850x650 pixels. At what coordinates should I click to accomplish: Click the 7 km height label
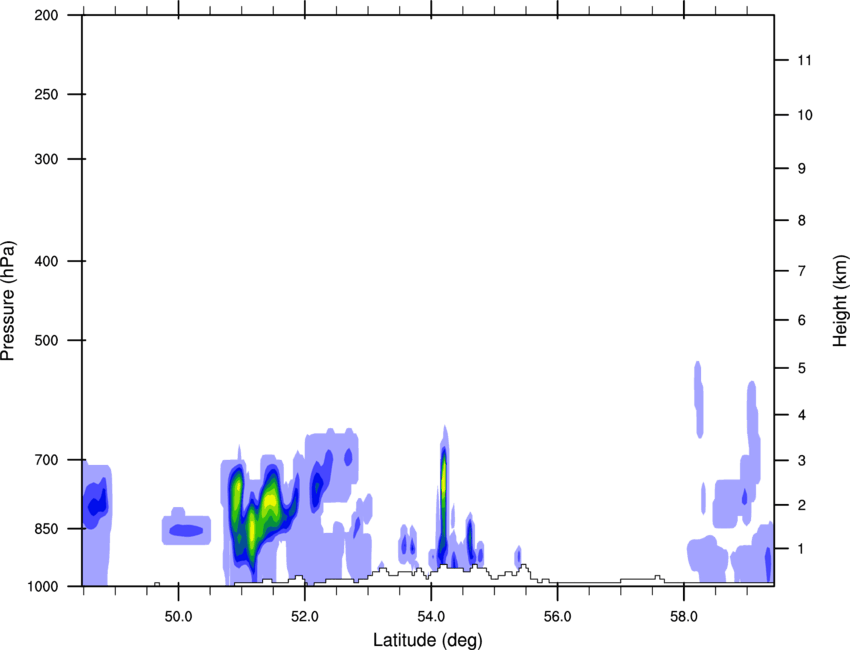(802, 271)
